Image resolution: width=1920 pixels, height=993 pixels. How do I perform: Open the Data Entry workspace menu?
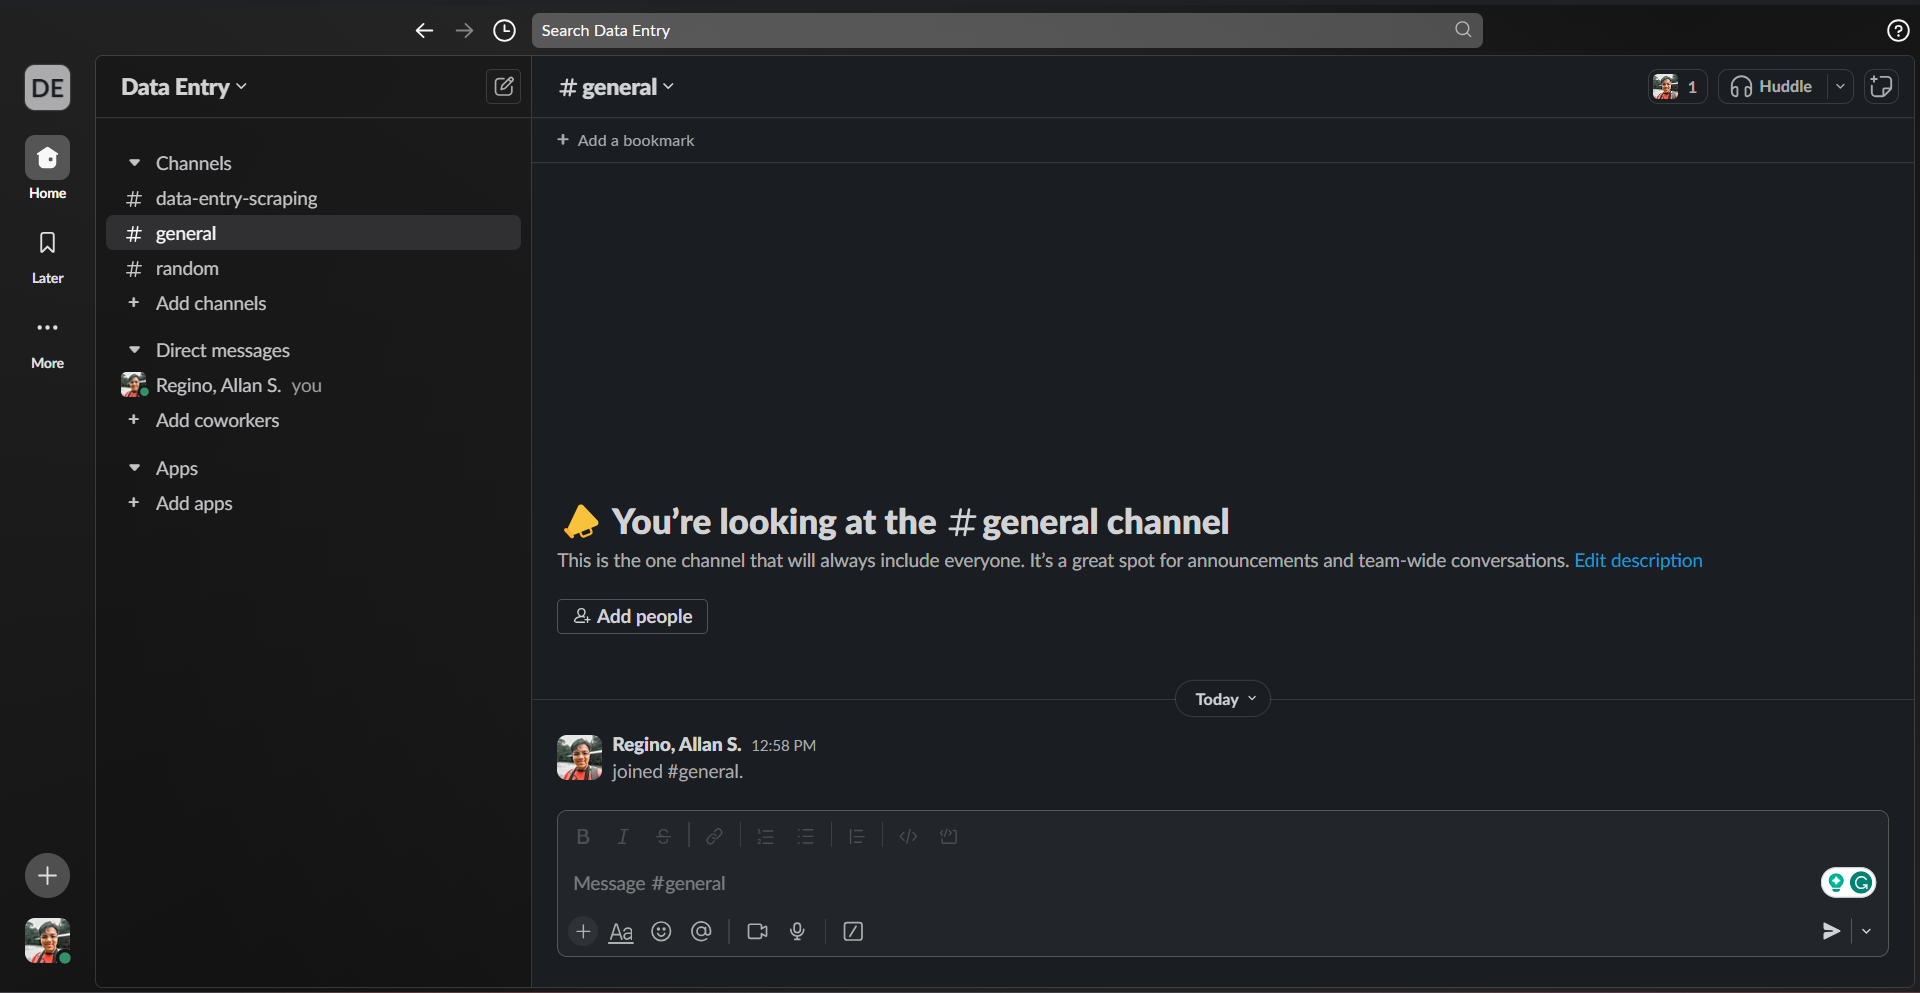(x=184, y=87)
